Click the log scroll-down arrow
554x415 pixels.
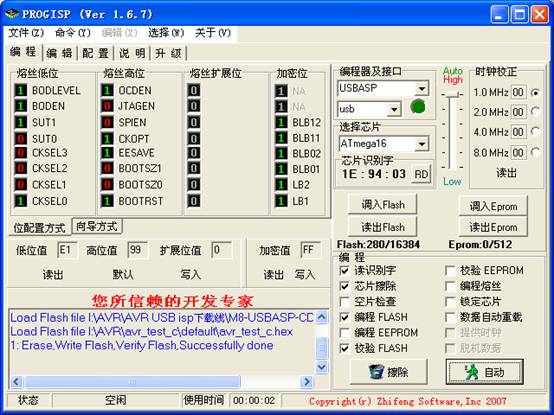tap(322, 367)
